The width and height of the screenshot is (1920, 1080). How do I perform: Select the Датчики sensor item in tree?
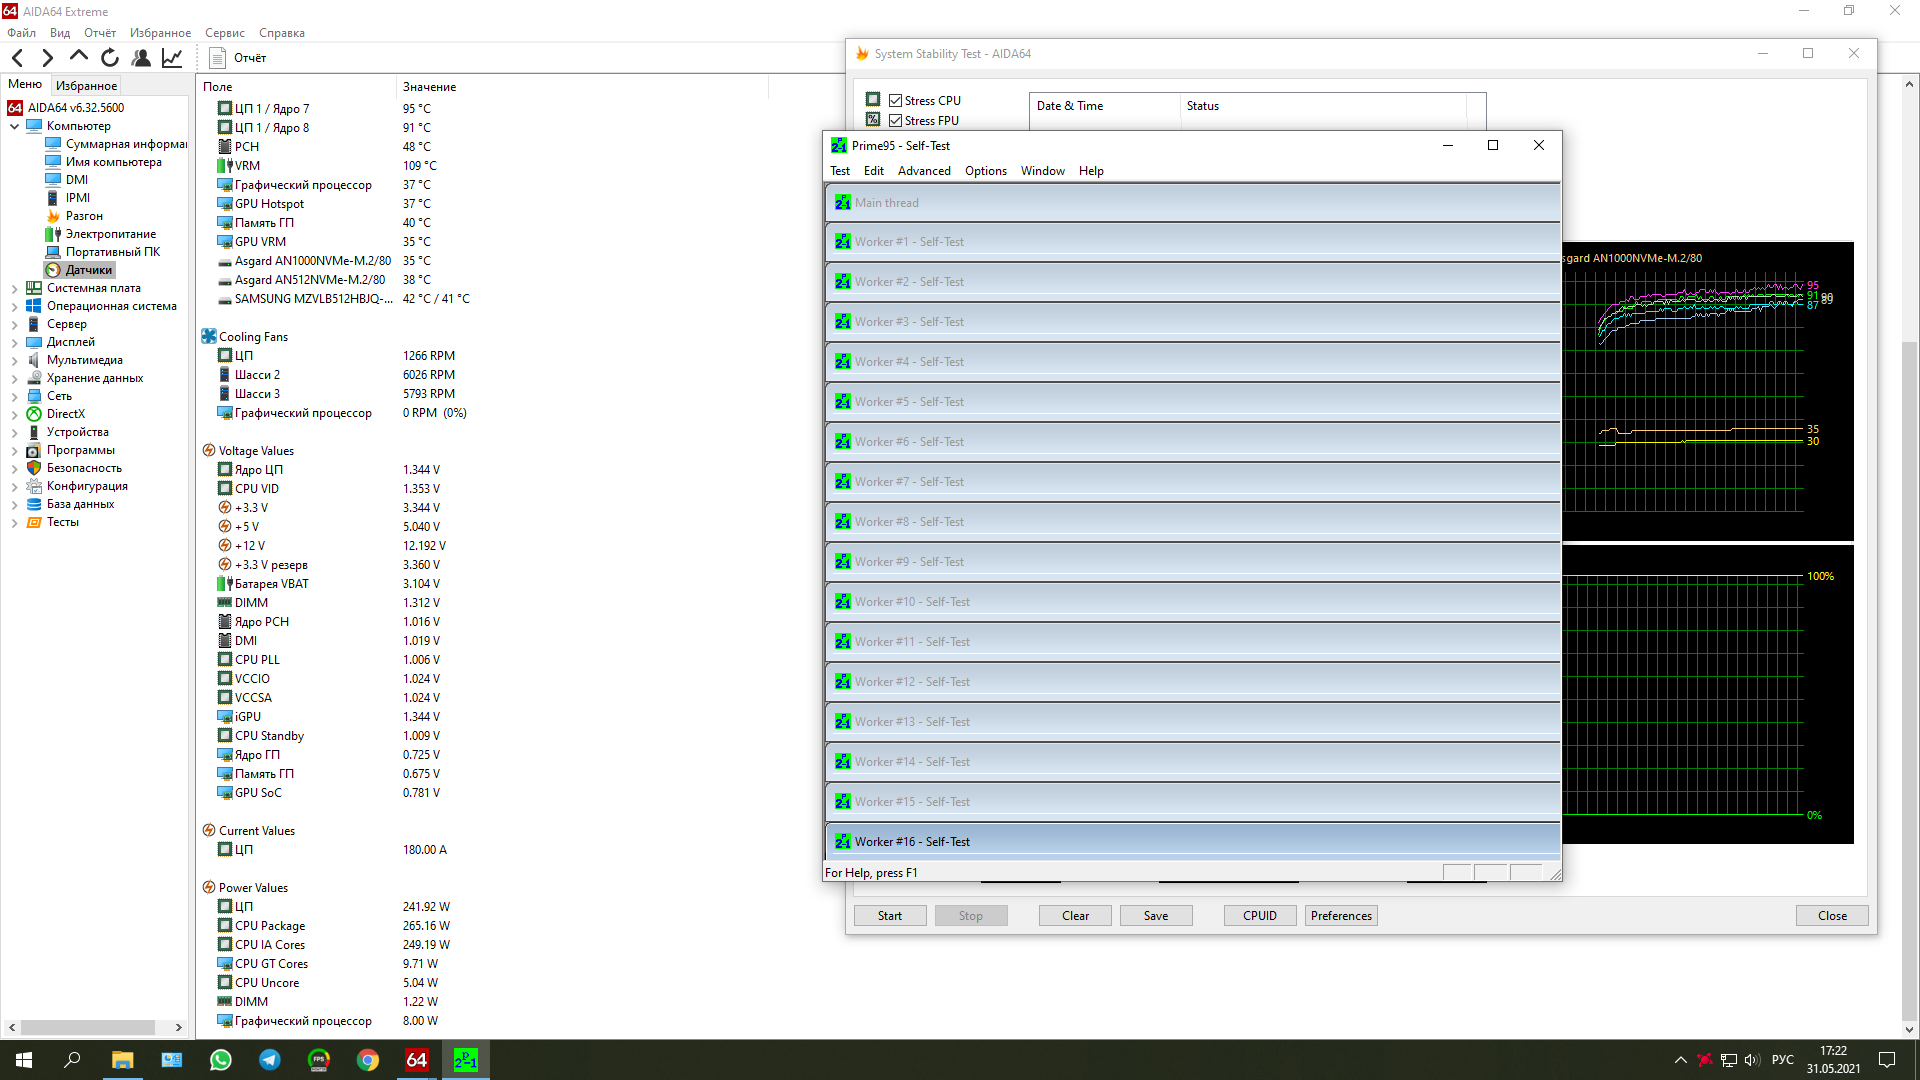click(88, 270)
